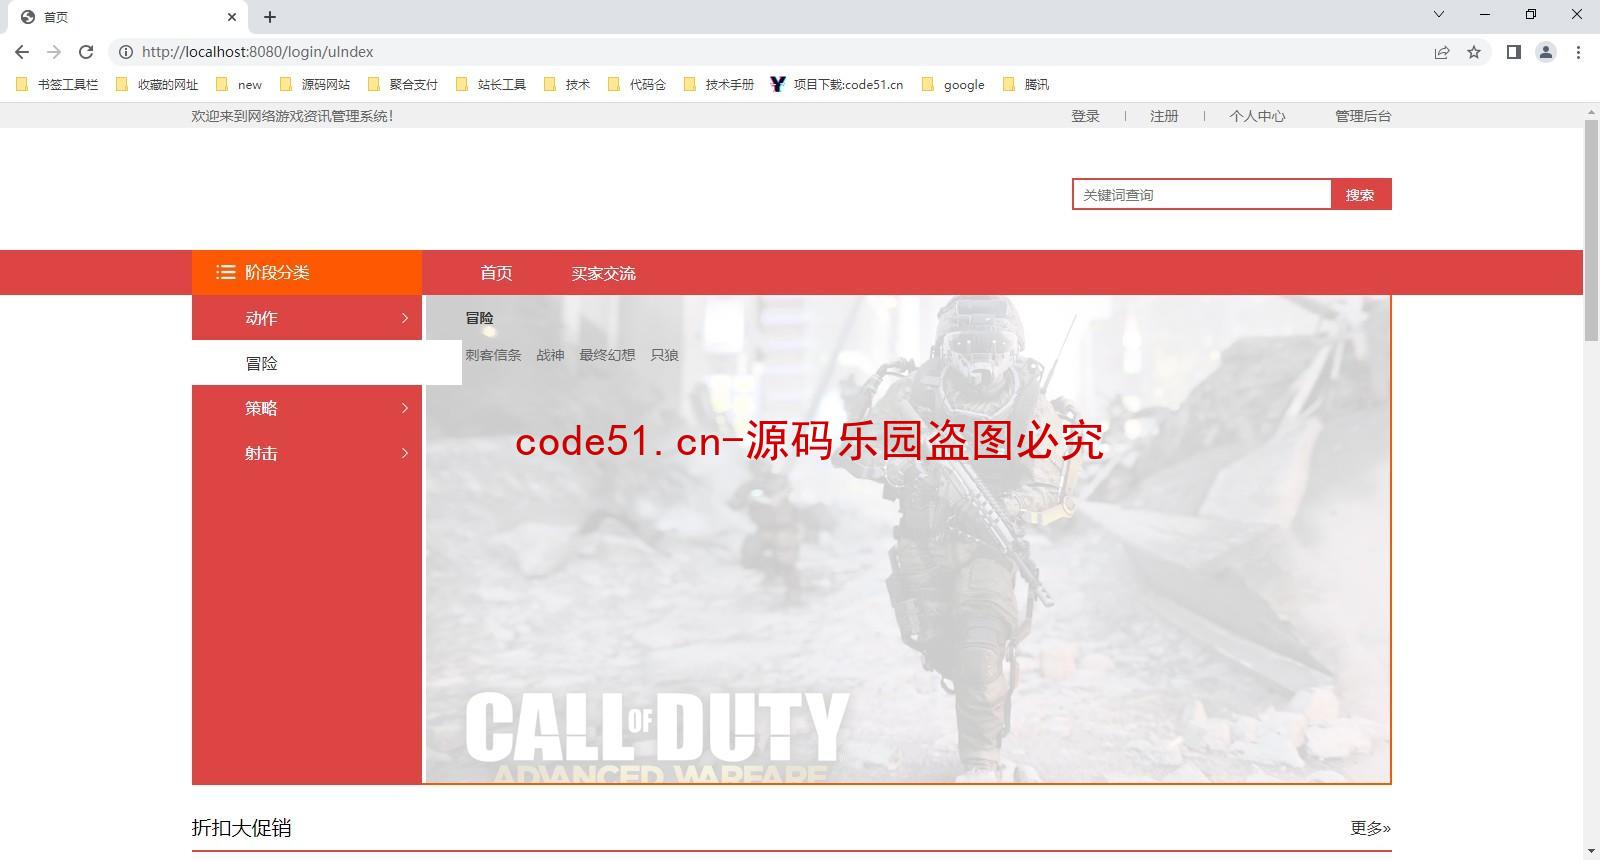Image resolution: width=1600 pixels, height=860 pixels.
Task: Click the address bar URL
Action: [x=257, y=52]
